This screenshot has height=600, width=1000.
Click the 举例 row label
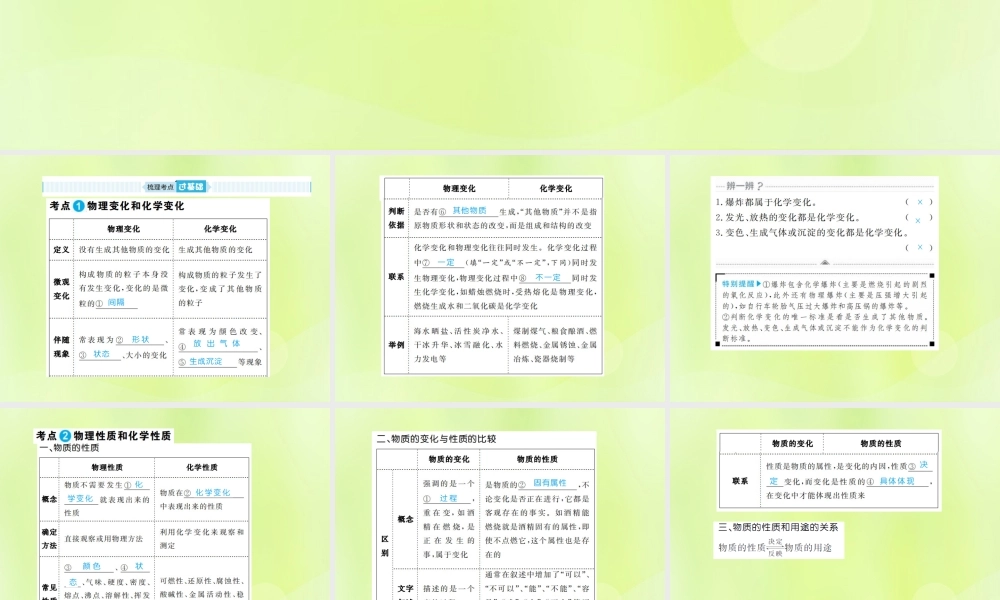pyautogui.click(x=396, y=344)
